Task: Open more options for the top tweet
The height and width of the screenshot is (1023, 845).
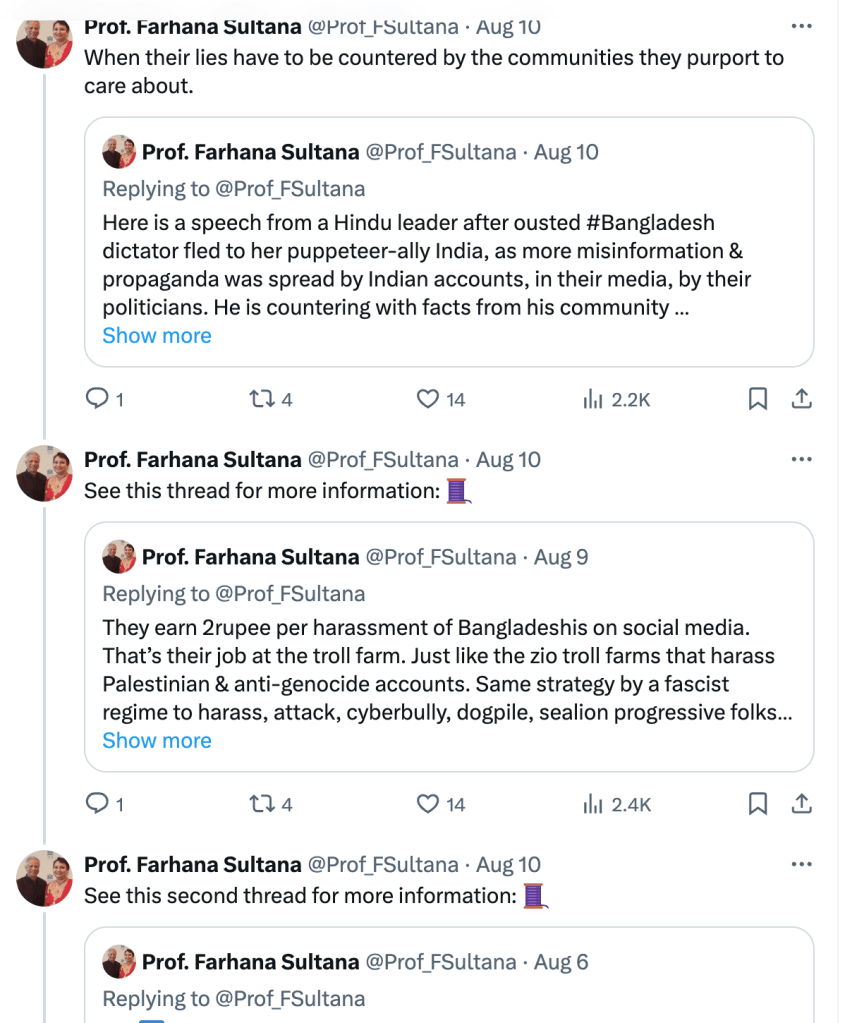Action: point(801,26)
